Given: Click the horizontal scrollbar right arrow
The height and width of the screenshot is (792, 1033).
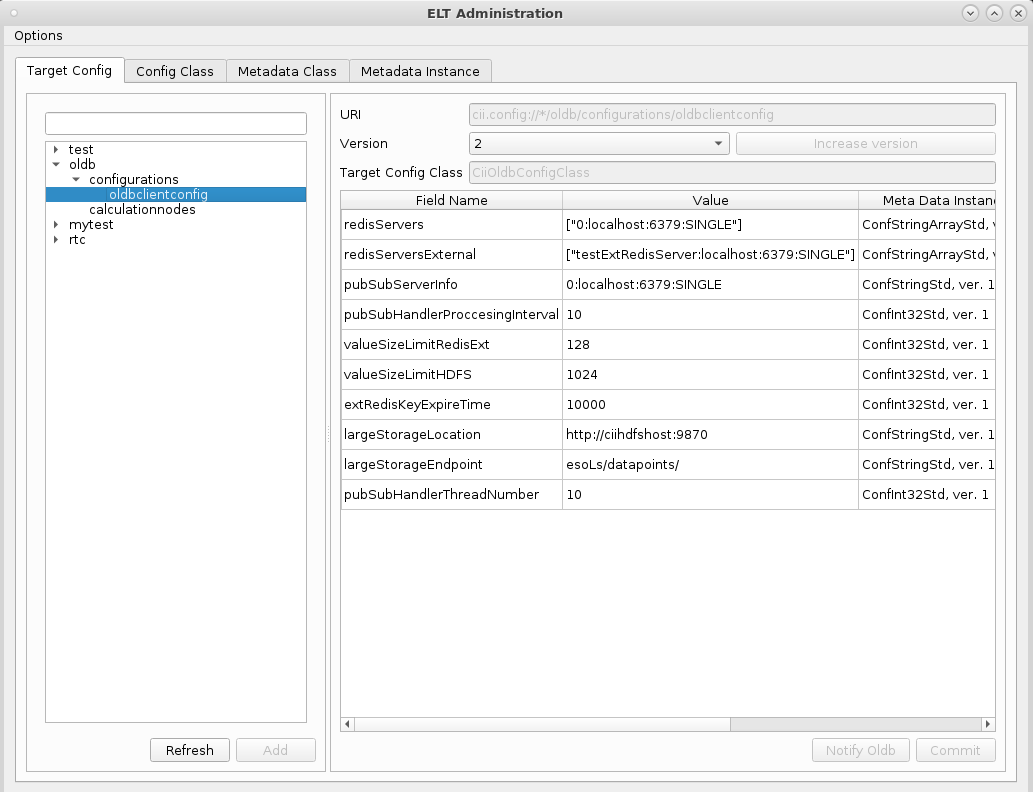Looking at the screenshot, I should (988, 724).
